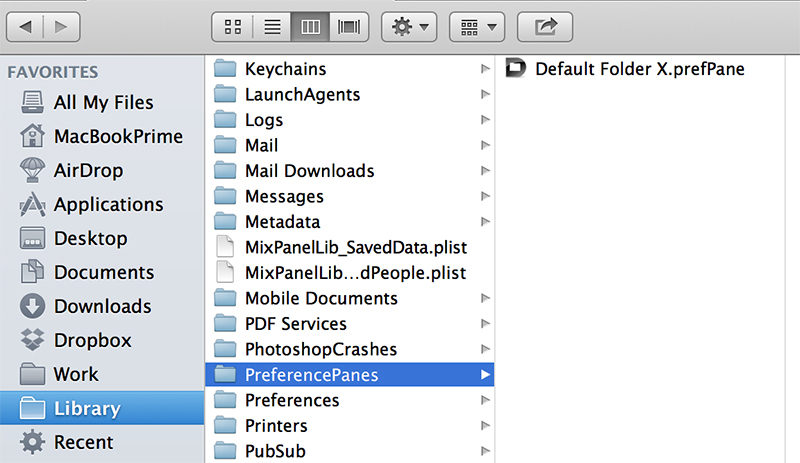
Task: Select the Metadata folder
Action: 349,222
